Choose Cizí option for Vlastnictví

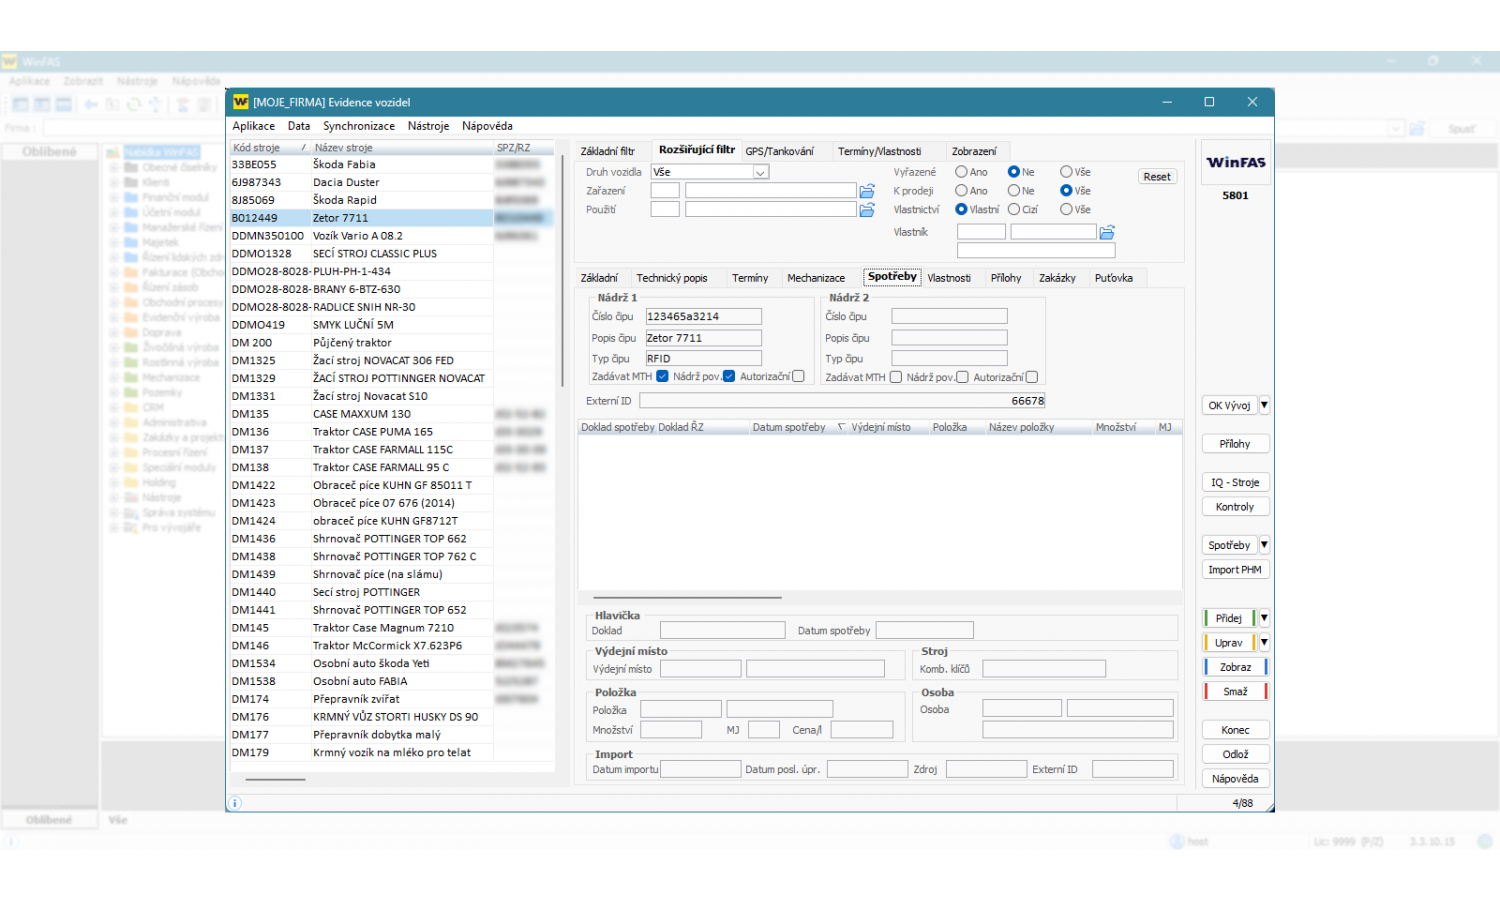point(1014,210)
